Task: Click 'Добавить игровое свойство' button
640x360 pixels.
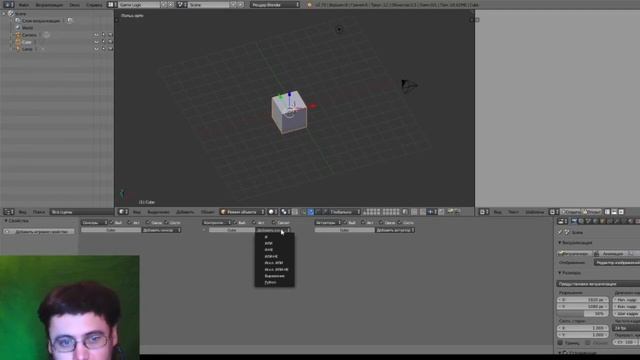Action: [x=39, y=231]
